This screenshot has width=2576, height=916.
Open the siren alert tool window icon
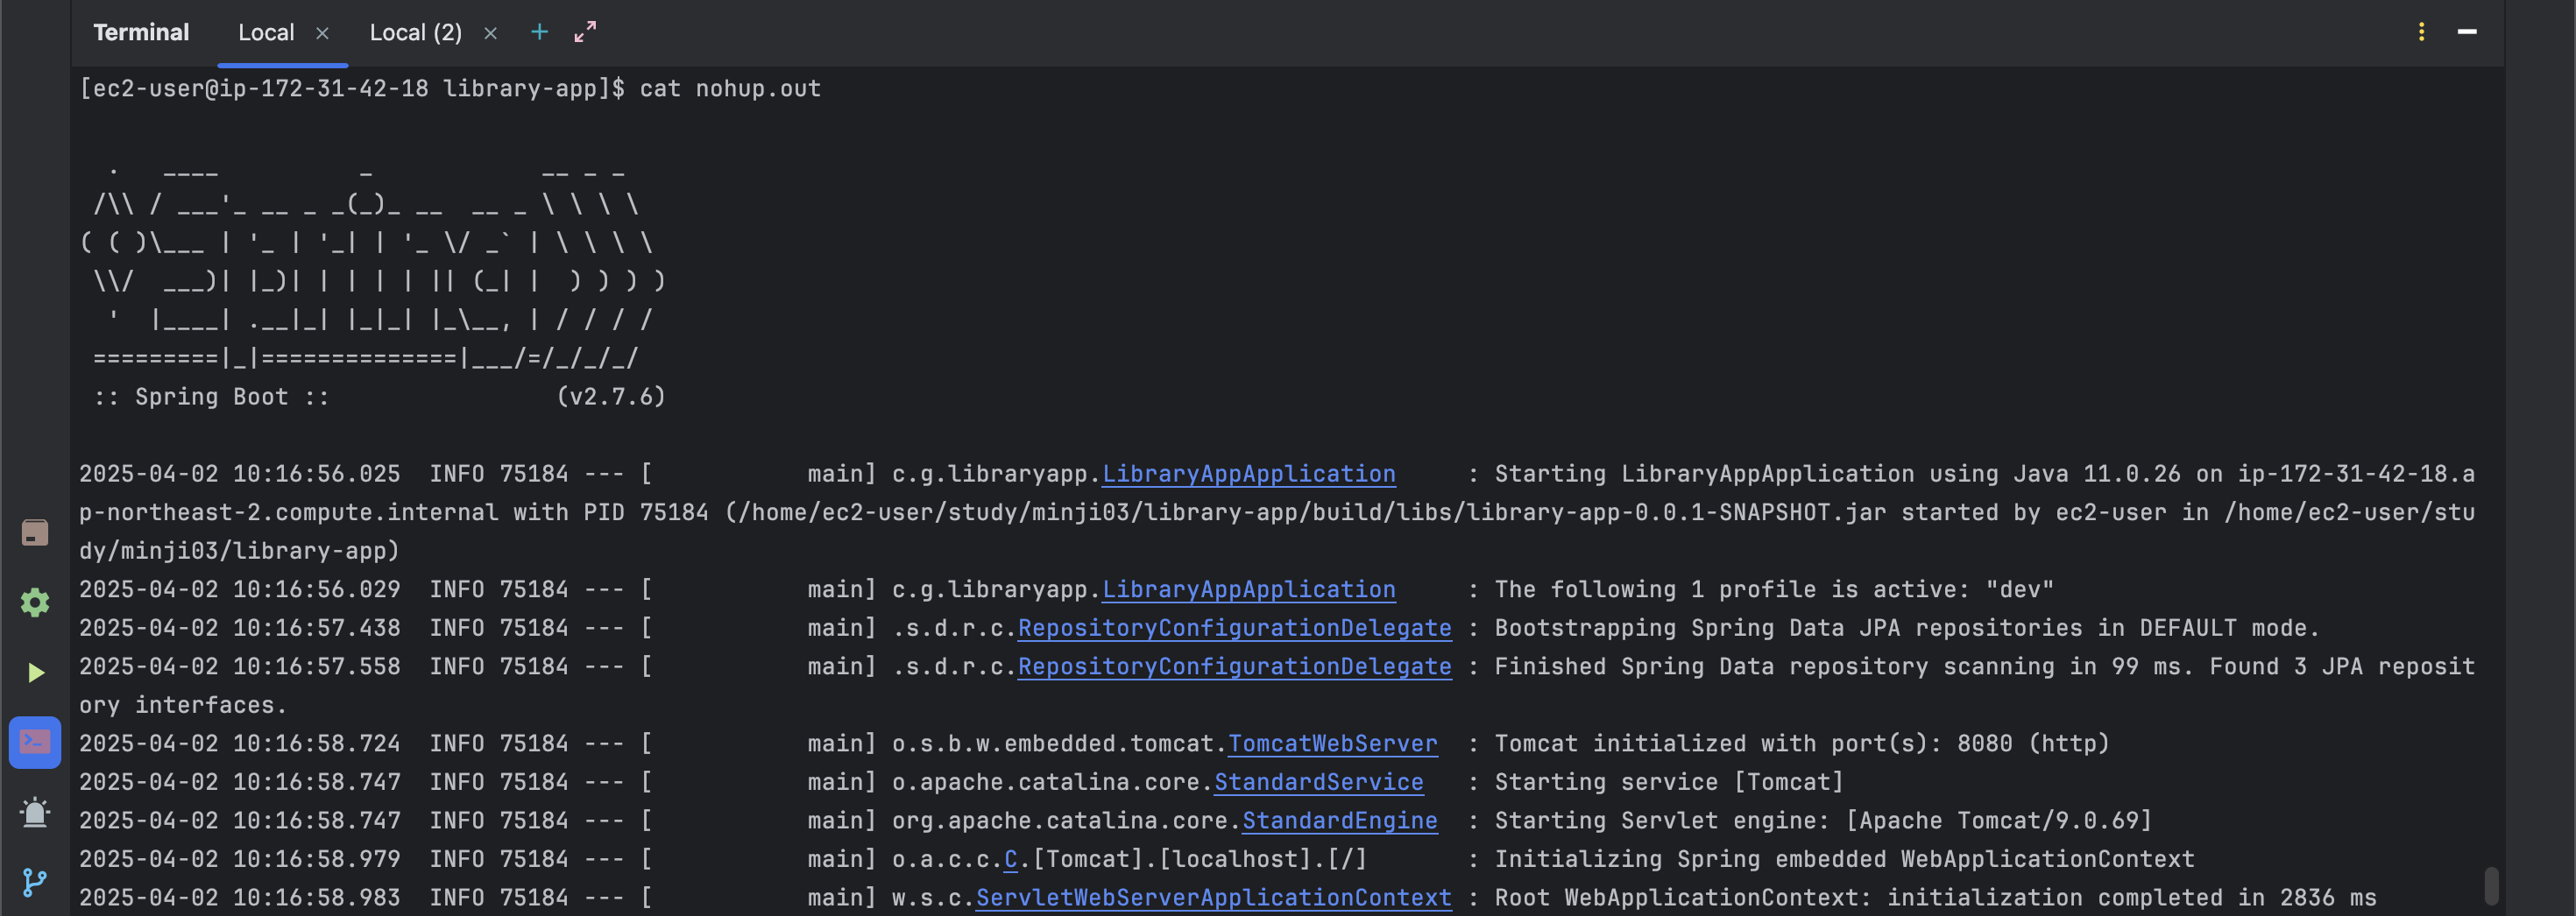(35, 812)
